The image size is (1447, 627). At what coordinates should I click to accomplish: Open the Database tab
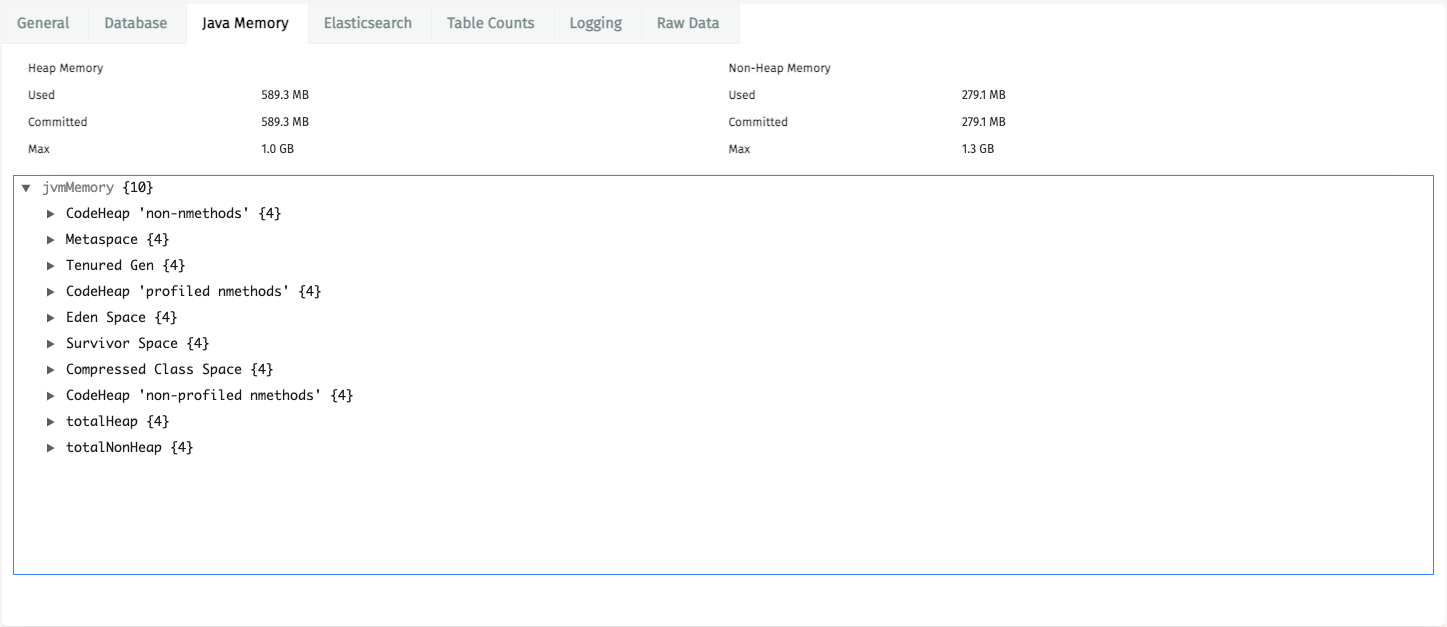pyautogui.click(x=135, y=23)
